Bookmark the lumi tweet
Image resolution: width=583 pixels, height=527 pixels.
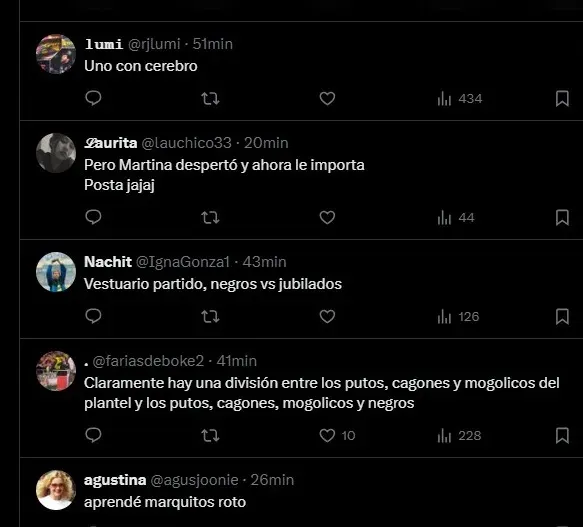click(x=562, y=99)
